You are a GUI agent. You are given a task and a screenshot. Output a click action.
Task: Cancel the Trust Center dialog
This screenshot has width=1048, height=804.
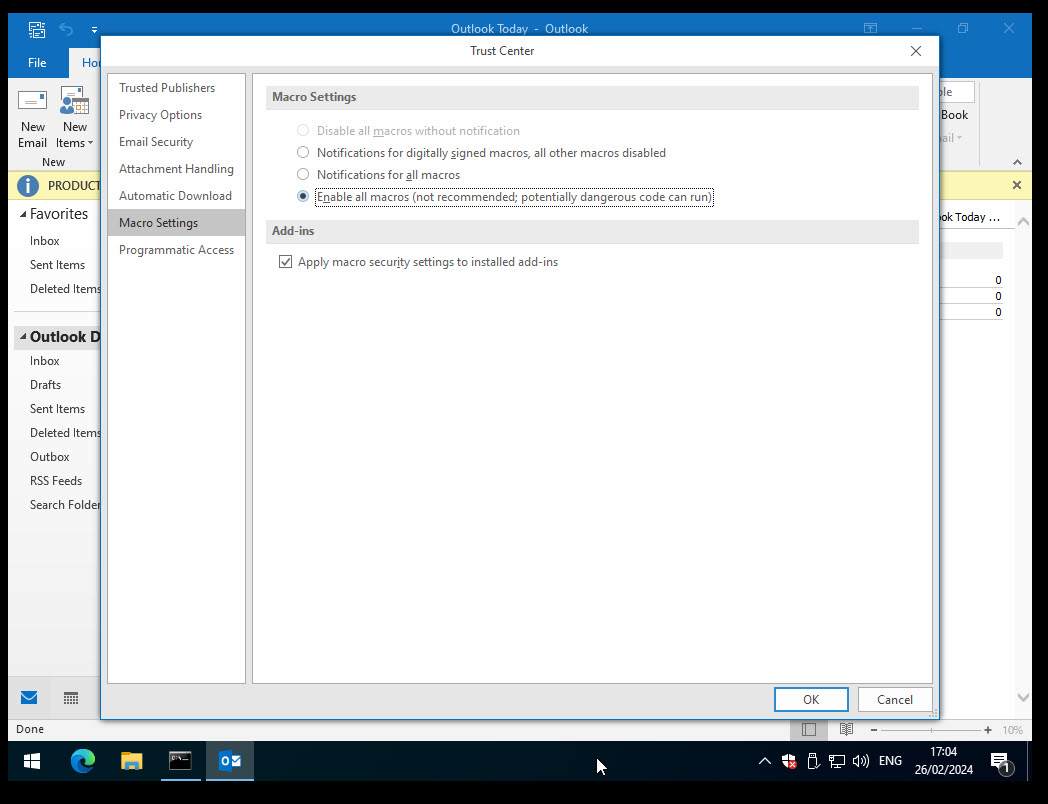point(894,699)
